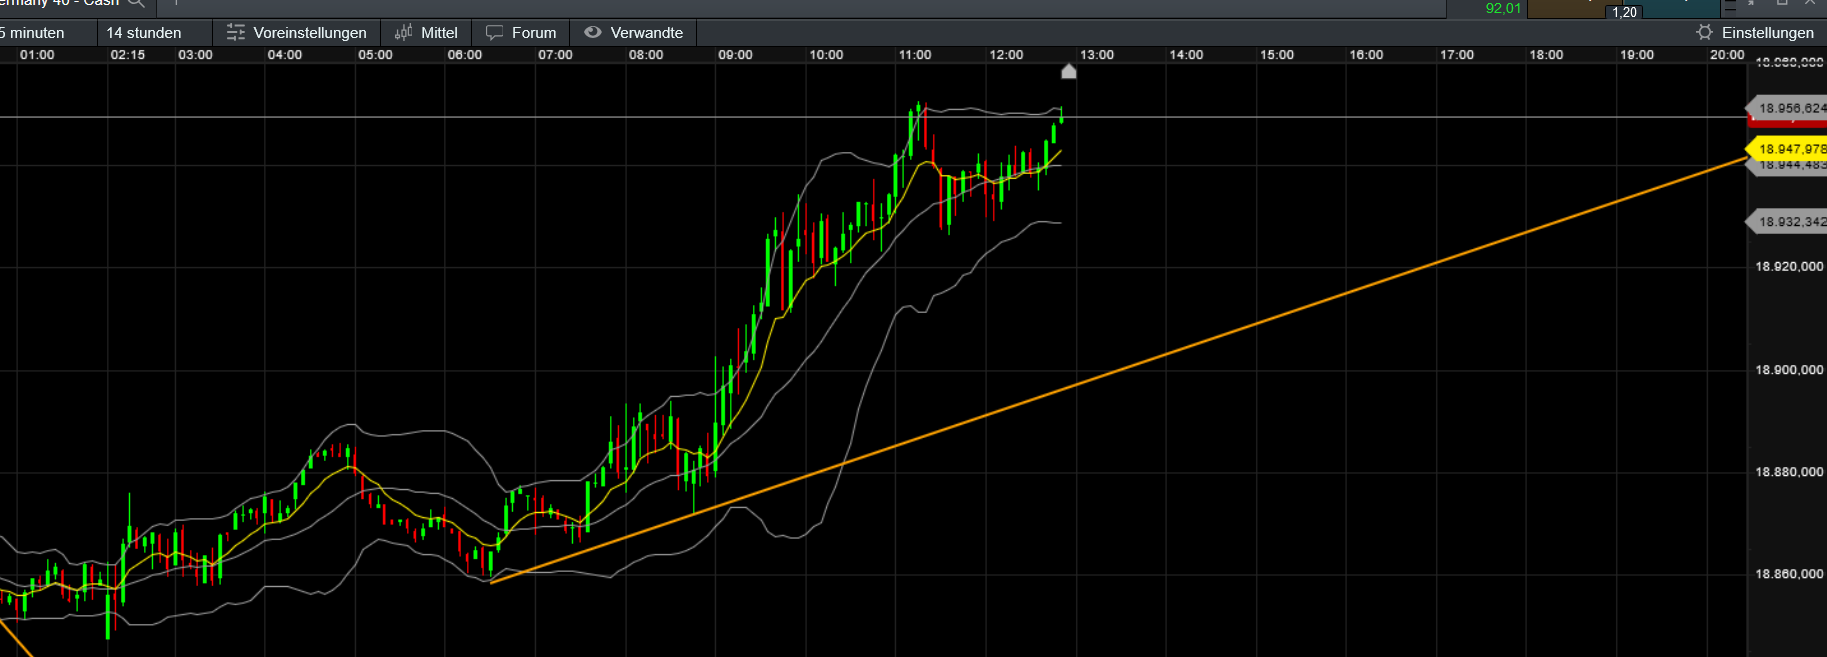Click the 1,20 spread value
Viewport: 1827px width, 657px height.
click(x=1625, y=12)
